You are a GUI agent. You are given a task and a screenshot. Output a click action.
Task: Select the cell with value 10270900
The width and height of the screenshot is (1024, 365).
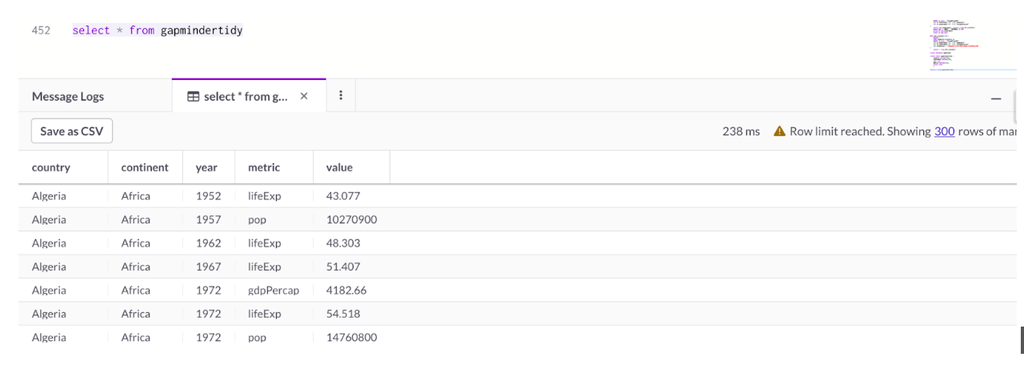tap(351, 219)
